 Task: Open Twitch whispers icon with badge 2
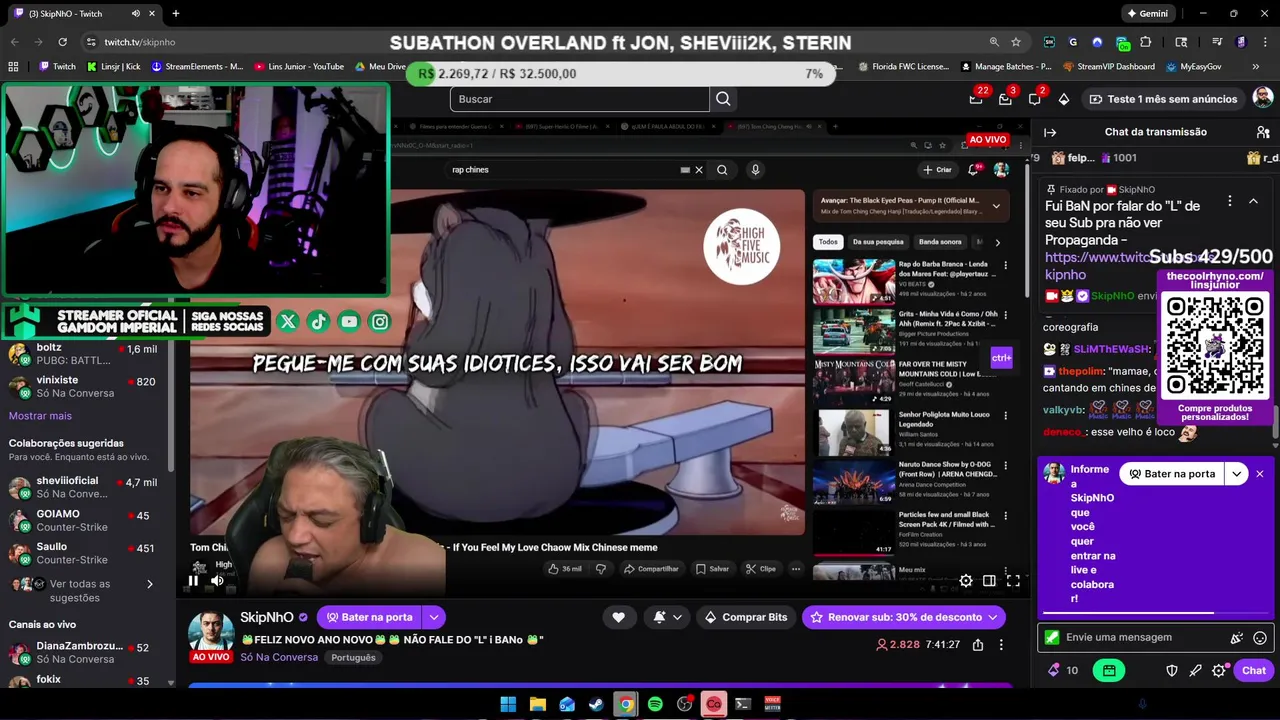pos(1035,99)
